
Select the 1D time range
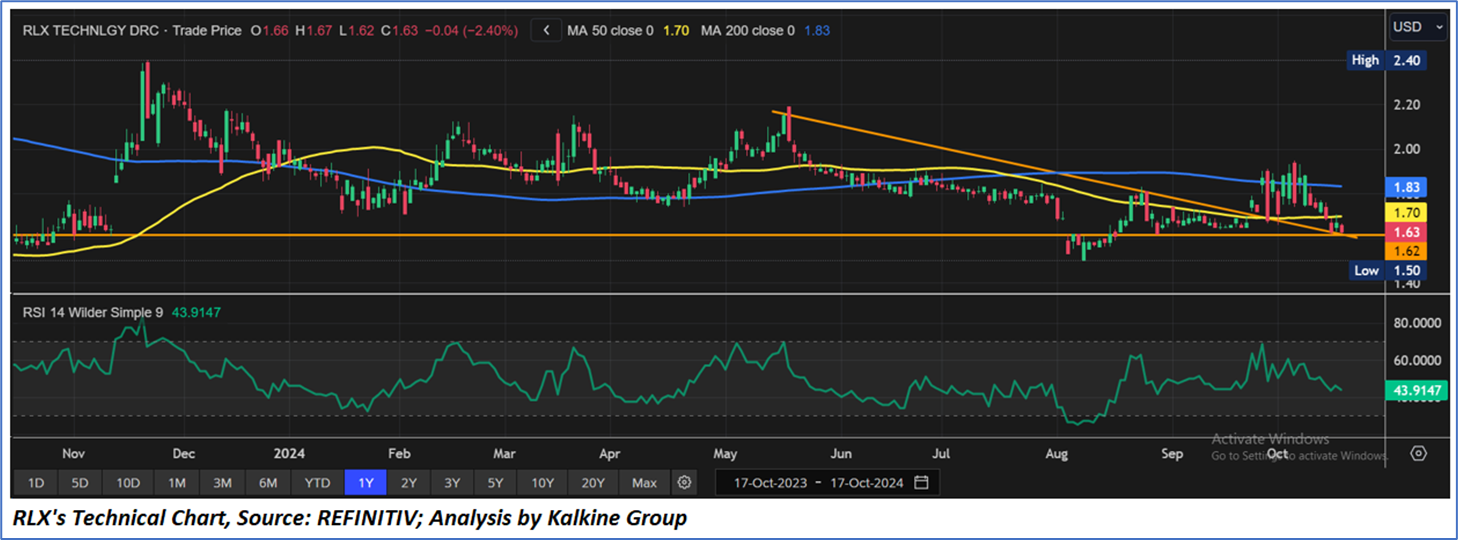coord(36,483)
